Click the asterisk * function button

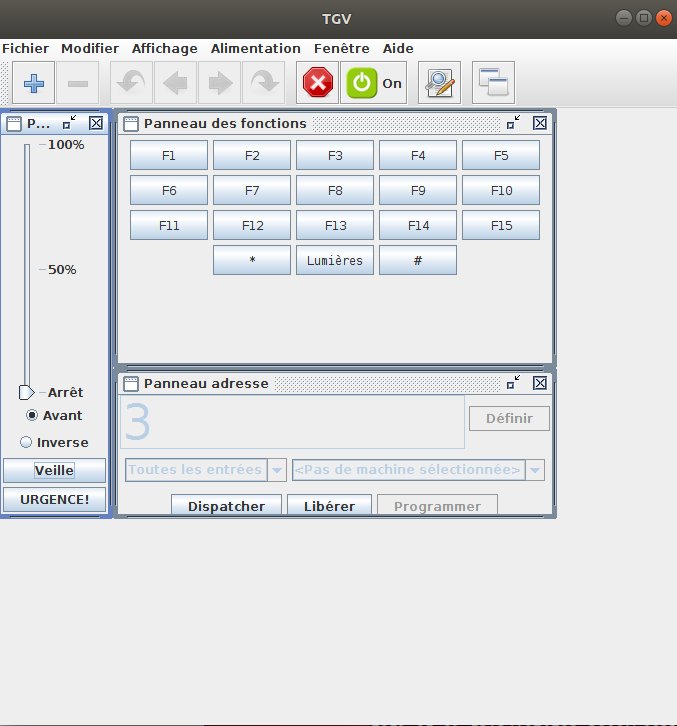[252, 260]
